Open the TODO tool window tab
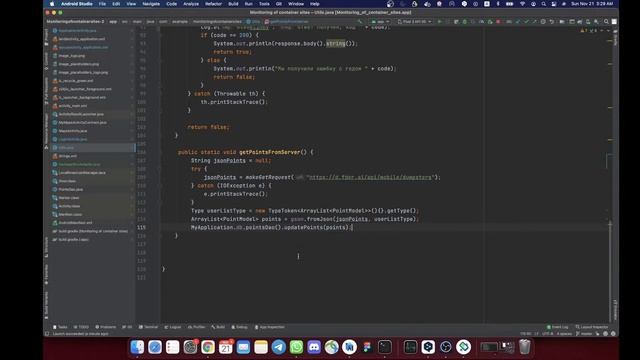Viewport: 640px width, 360px height. [x=81, y=327]
